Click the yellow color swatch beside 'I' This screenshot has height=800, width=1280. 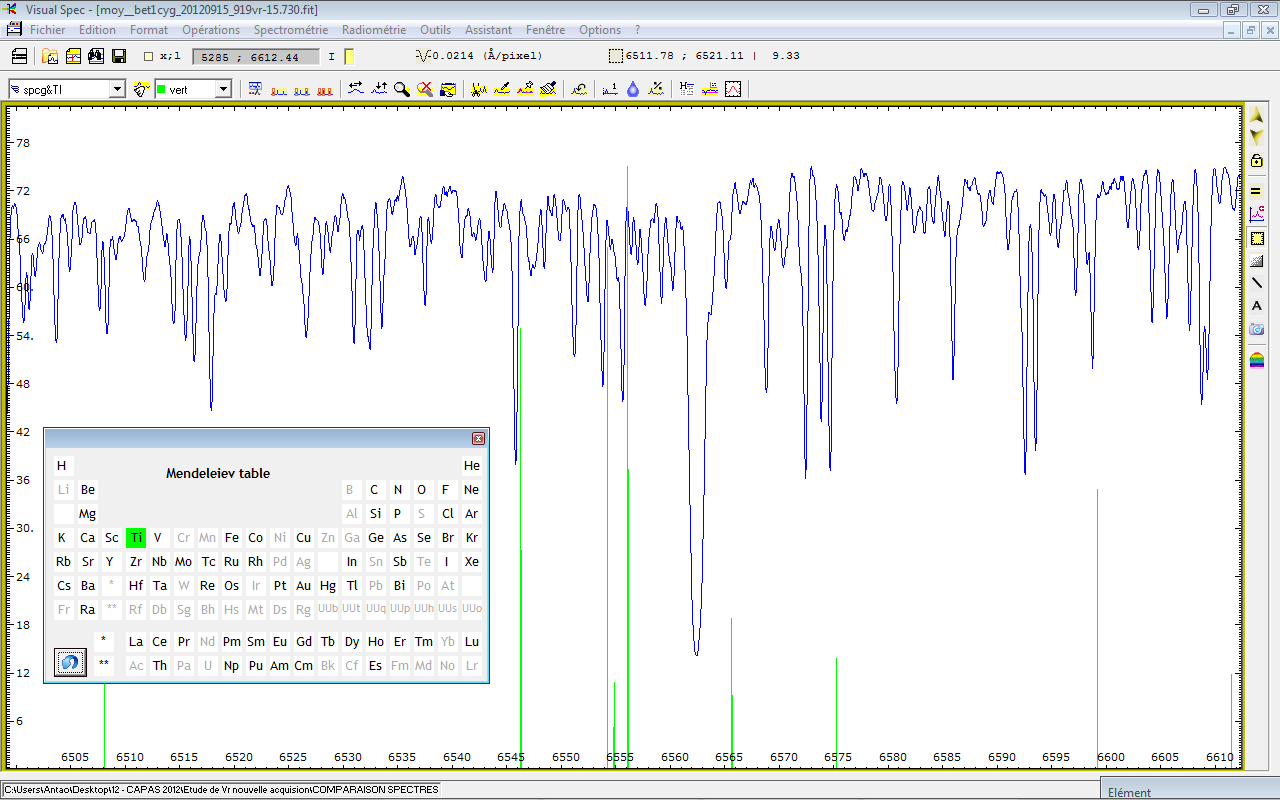pos(349,57)
